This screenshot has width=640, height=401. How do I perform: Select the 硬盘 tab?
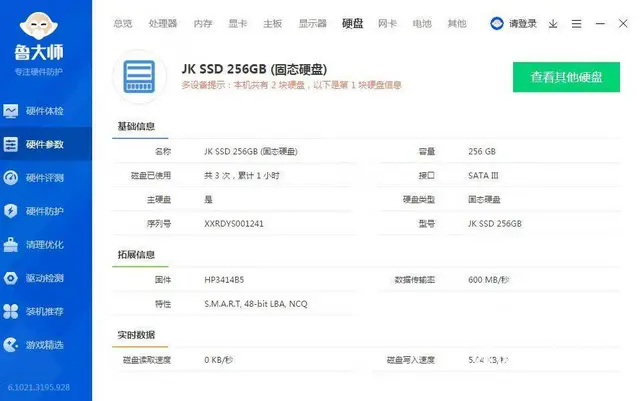353,24
